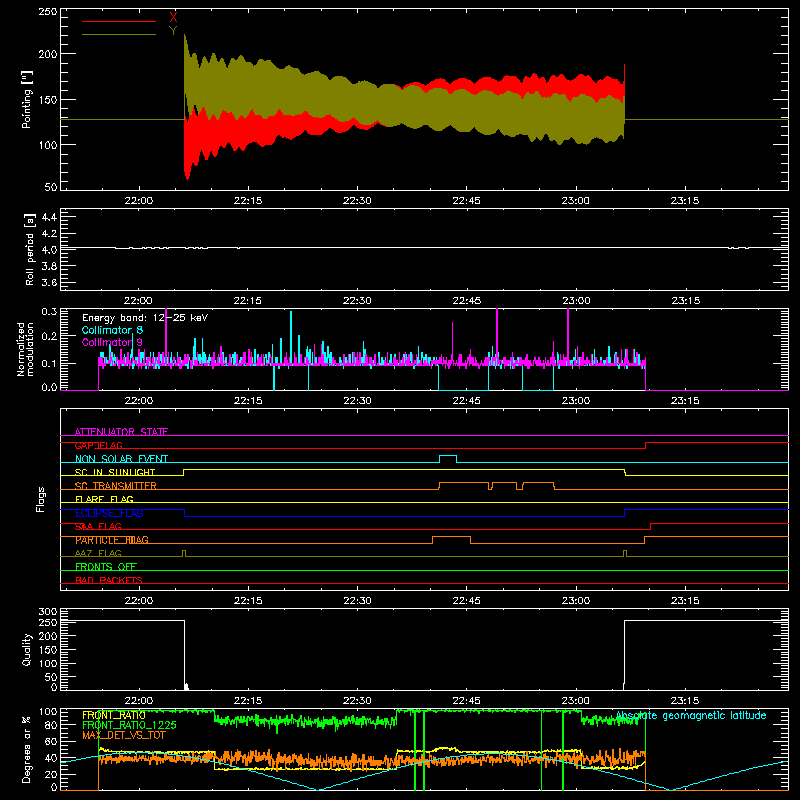Select the cyan 'Collimator 8' legend entry
This screenshot has height=800, width=800.
click(x=112, y=330)
